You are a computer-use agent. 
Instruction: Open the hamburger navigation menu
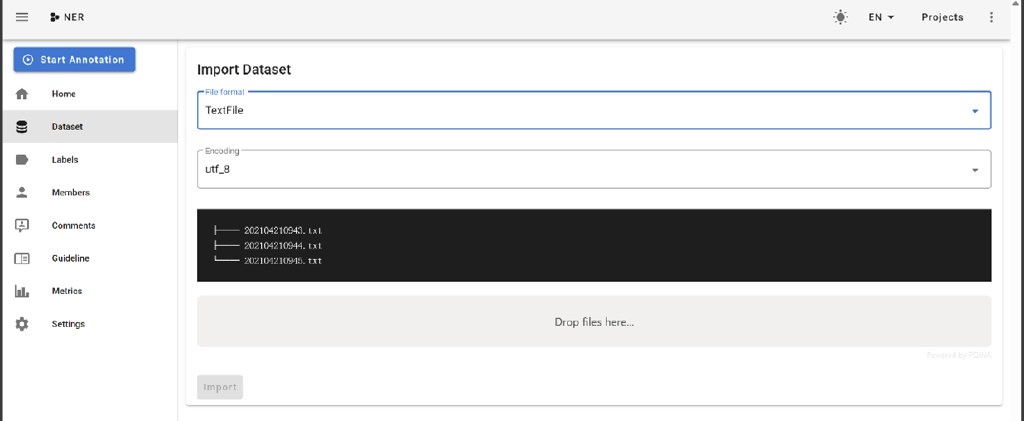[22, 17]
